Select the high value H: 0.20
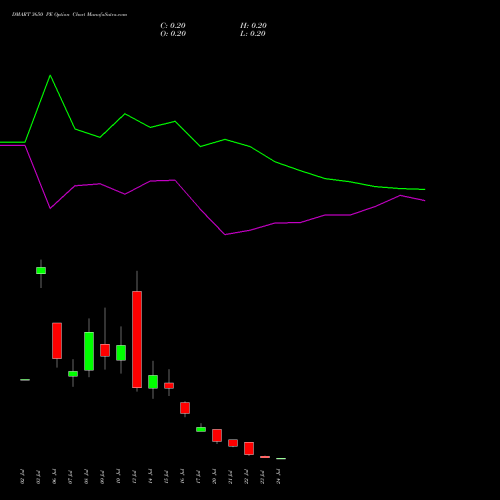Viewport: 500px width, 500px height. (x=253, y=26)
